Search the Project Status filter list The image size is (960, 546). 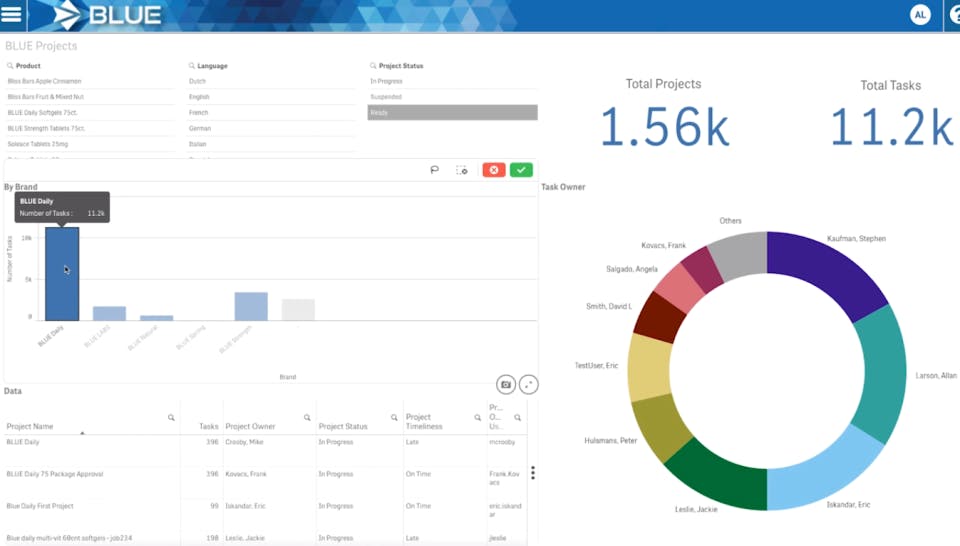click(x=373, y=65)
